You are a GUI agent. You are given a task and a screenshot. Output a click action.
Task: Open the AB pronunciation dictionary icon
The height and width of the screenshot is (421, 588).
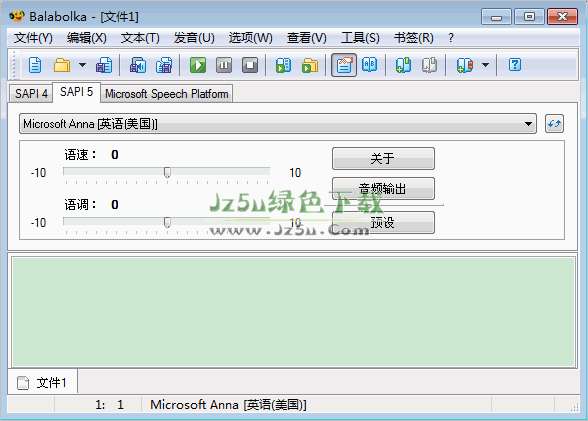point(370,65)
